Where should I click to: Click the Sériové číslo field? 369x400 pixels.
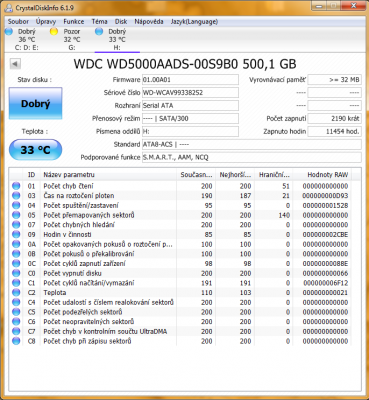pyautogui.click(x=190, y=93)
